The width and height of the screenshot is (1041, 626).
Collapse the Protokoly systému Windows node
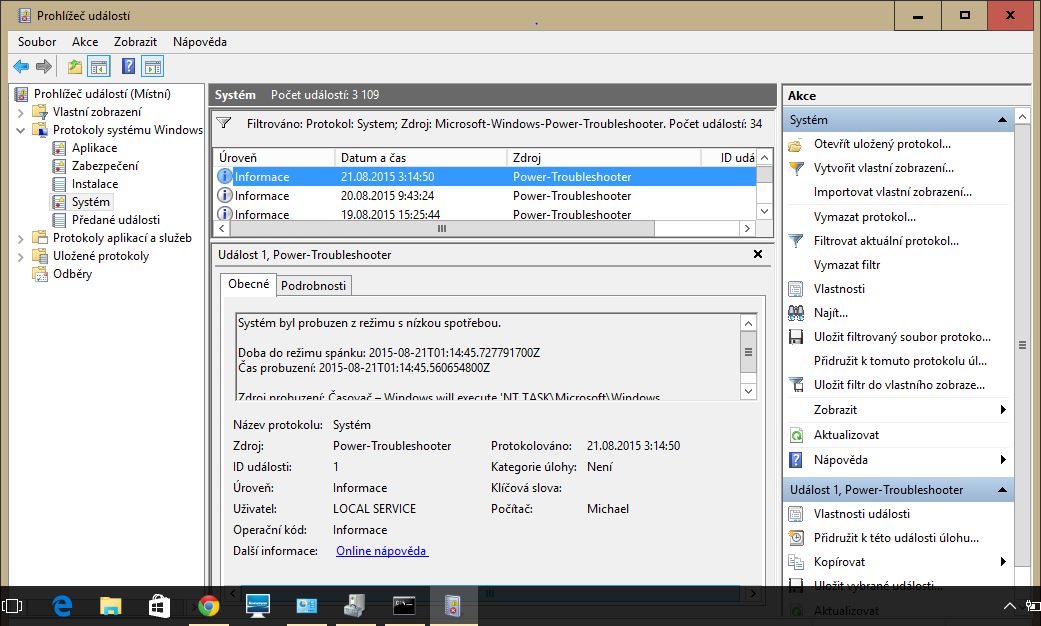[22, 130]
